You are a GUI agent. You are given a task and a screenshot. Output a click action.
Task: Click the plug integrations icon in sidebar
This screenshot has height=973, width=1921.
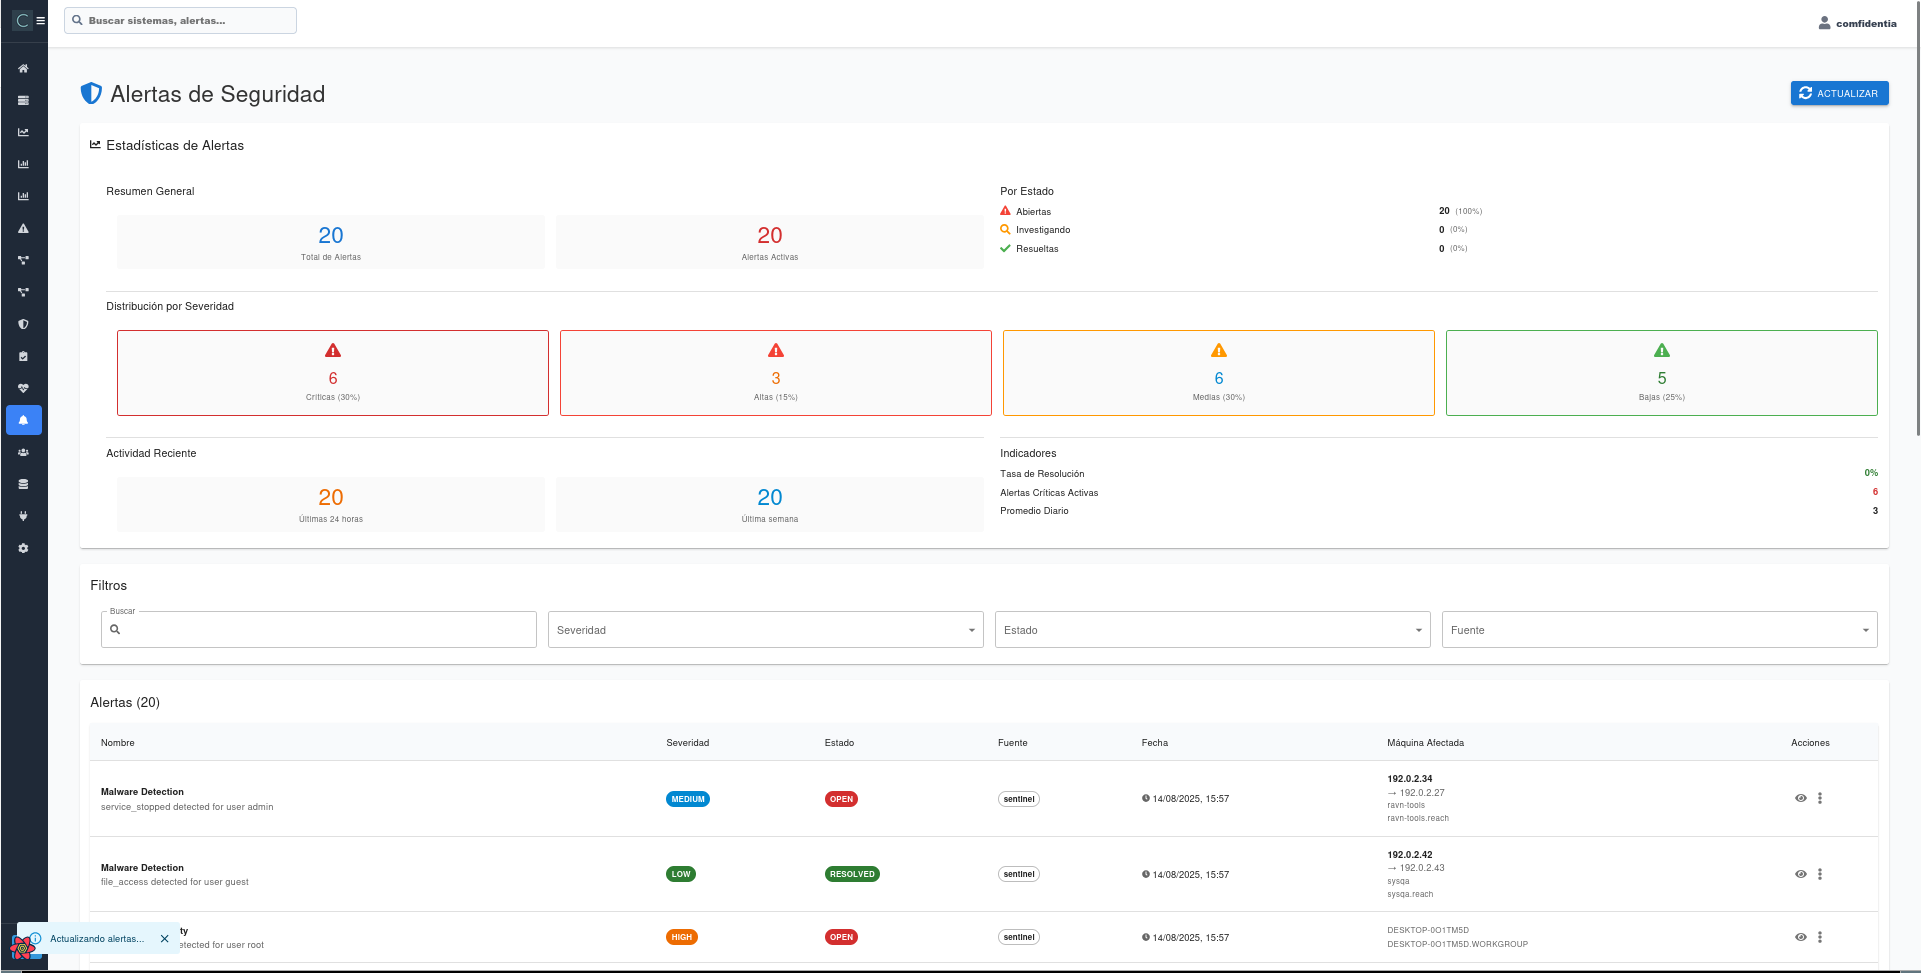click(x=23, y=516)
